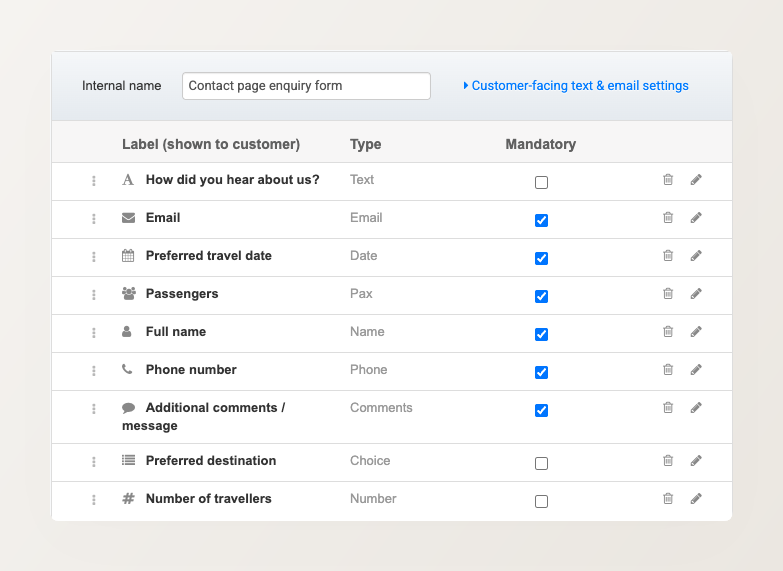
Task: Expand Customer-facing text & email settings
Action: point(576,85)
